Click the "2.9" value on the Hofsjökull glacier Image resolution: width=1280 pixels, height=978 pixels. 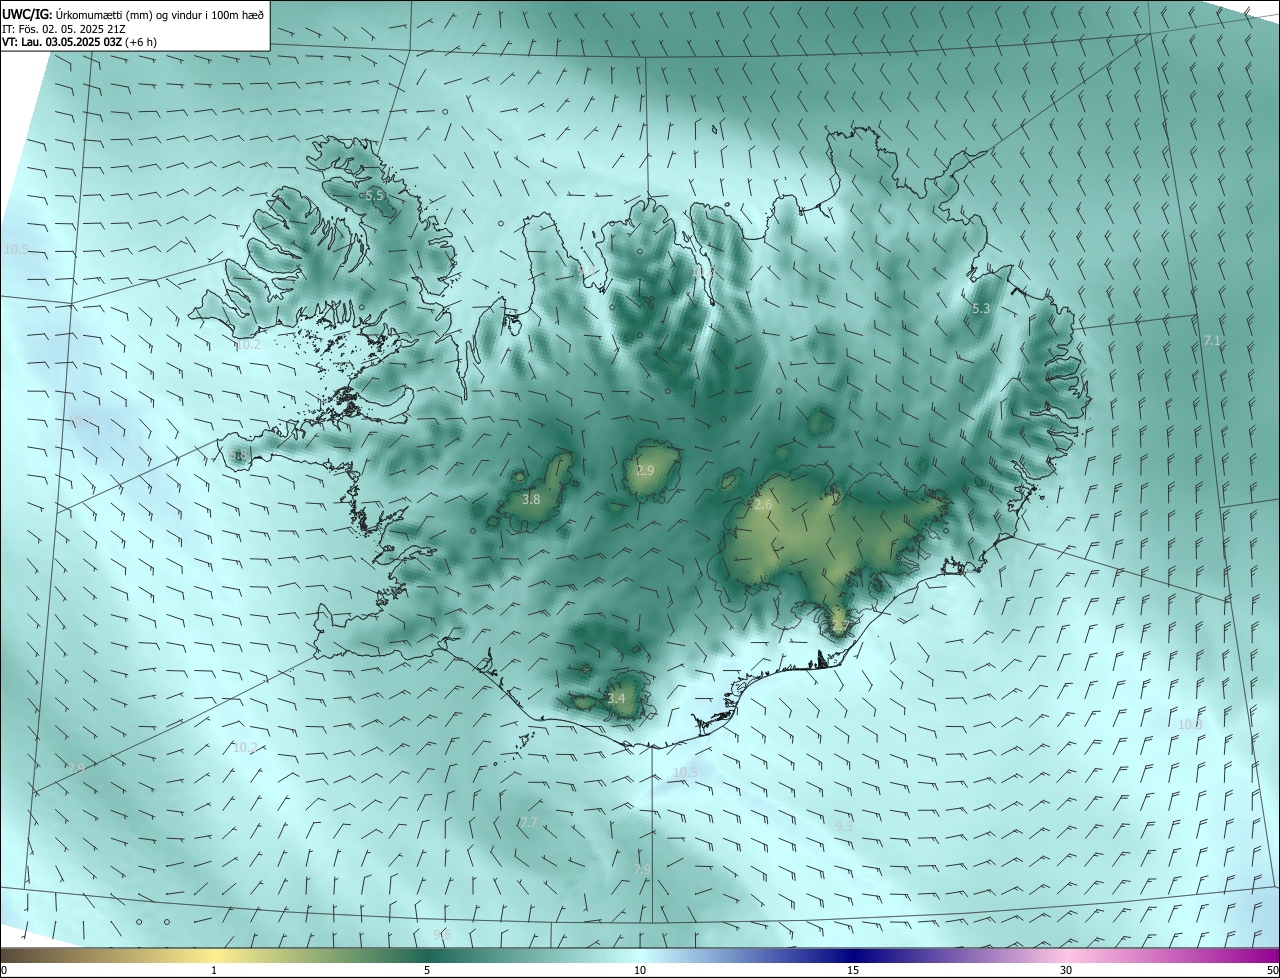click(645, 470)
